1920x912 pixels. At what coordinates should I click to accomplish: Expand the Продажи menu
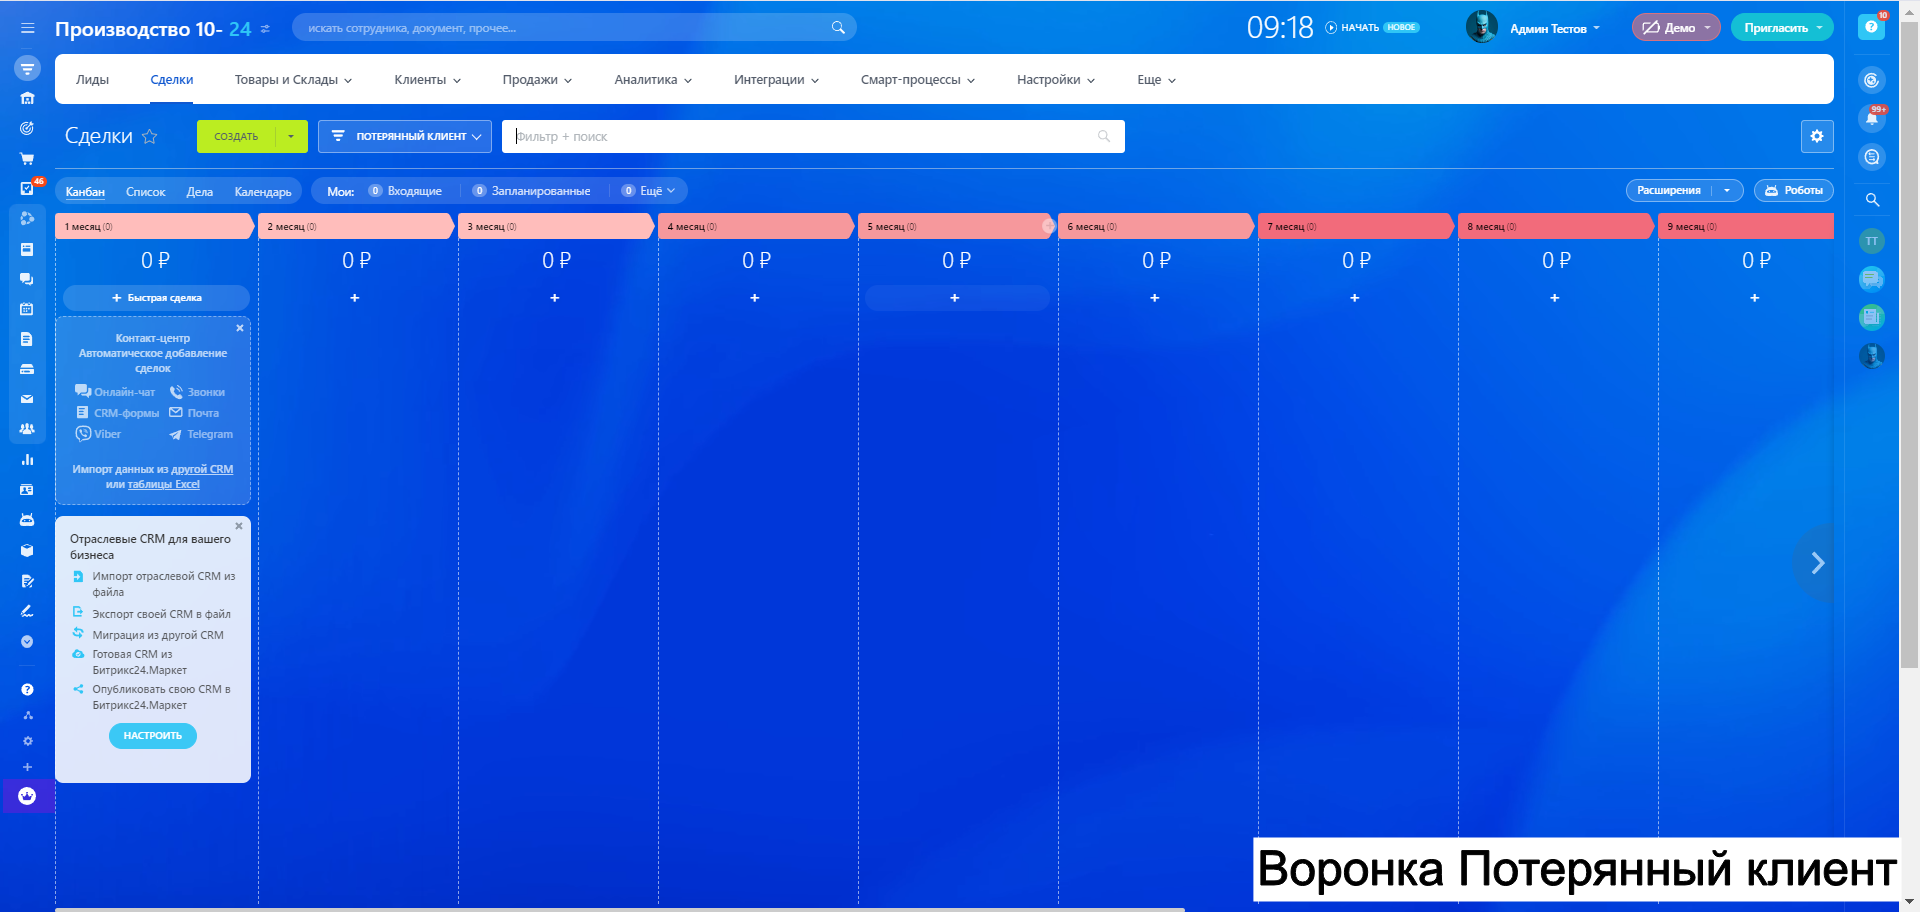click(537, 80)
